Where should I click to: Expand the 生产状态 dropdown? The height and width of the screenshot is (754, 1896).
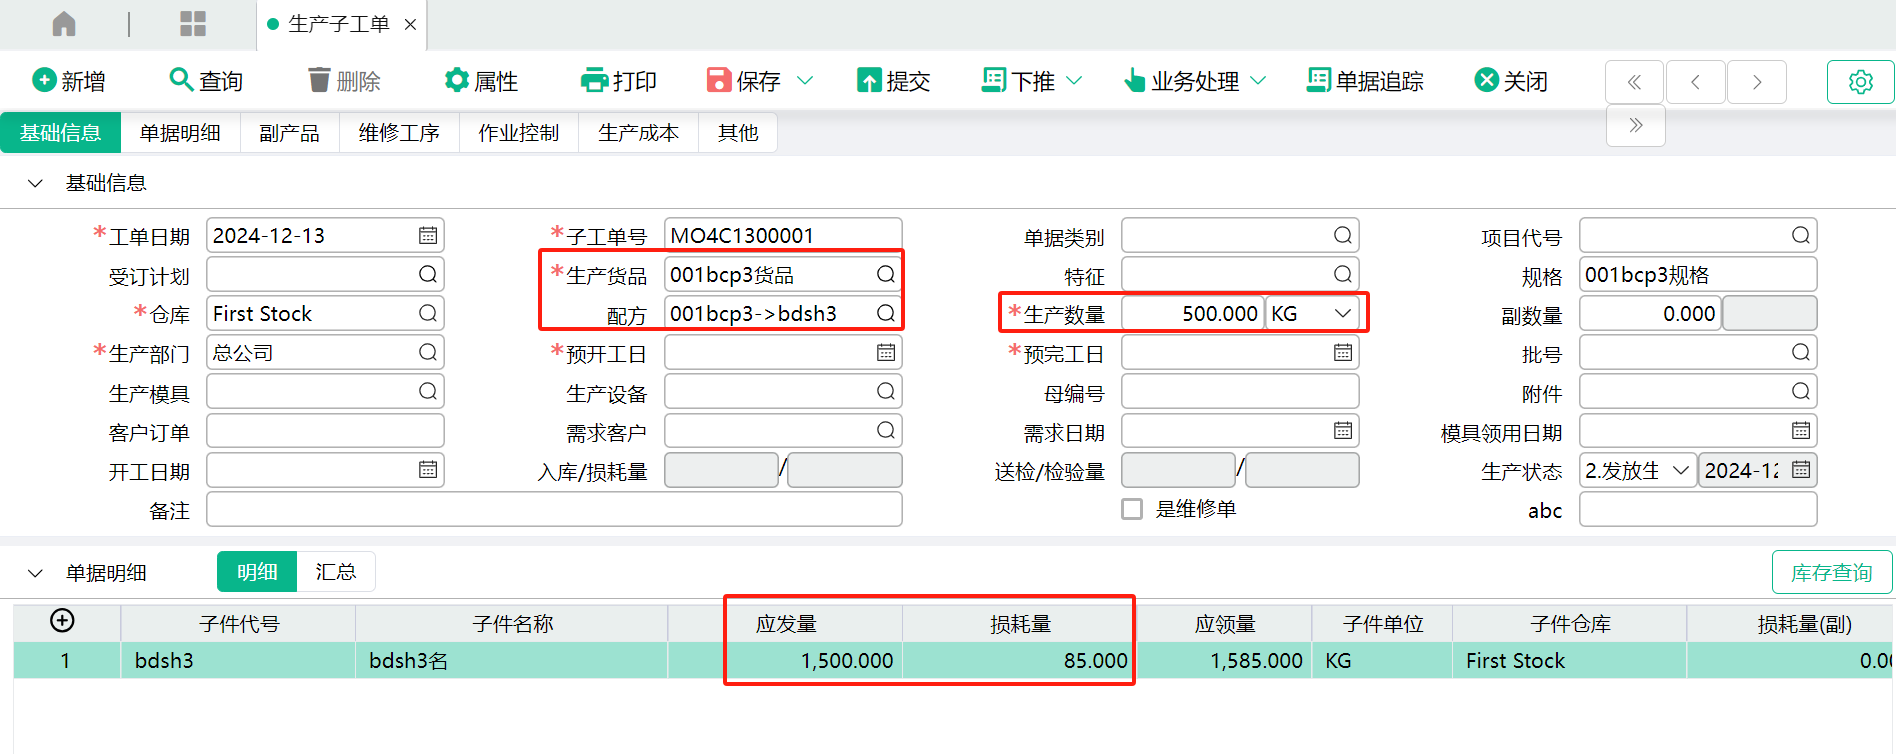pos(1680,471)
